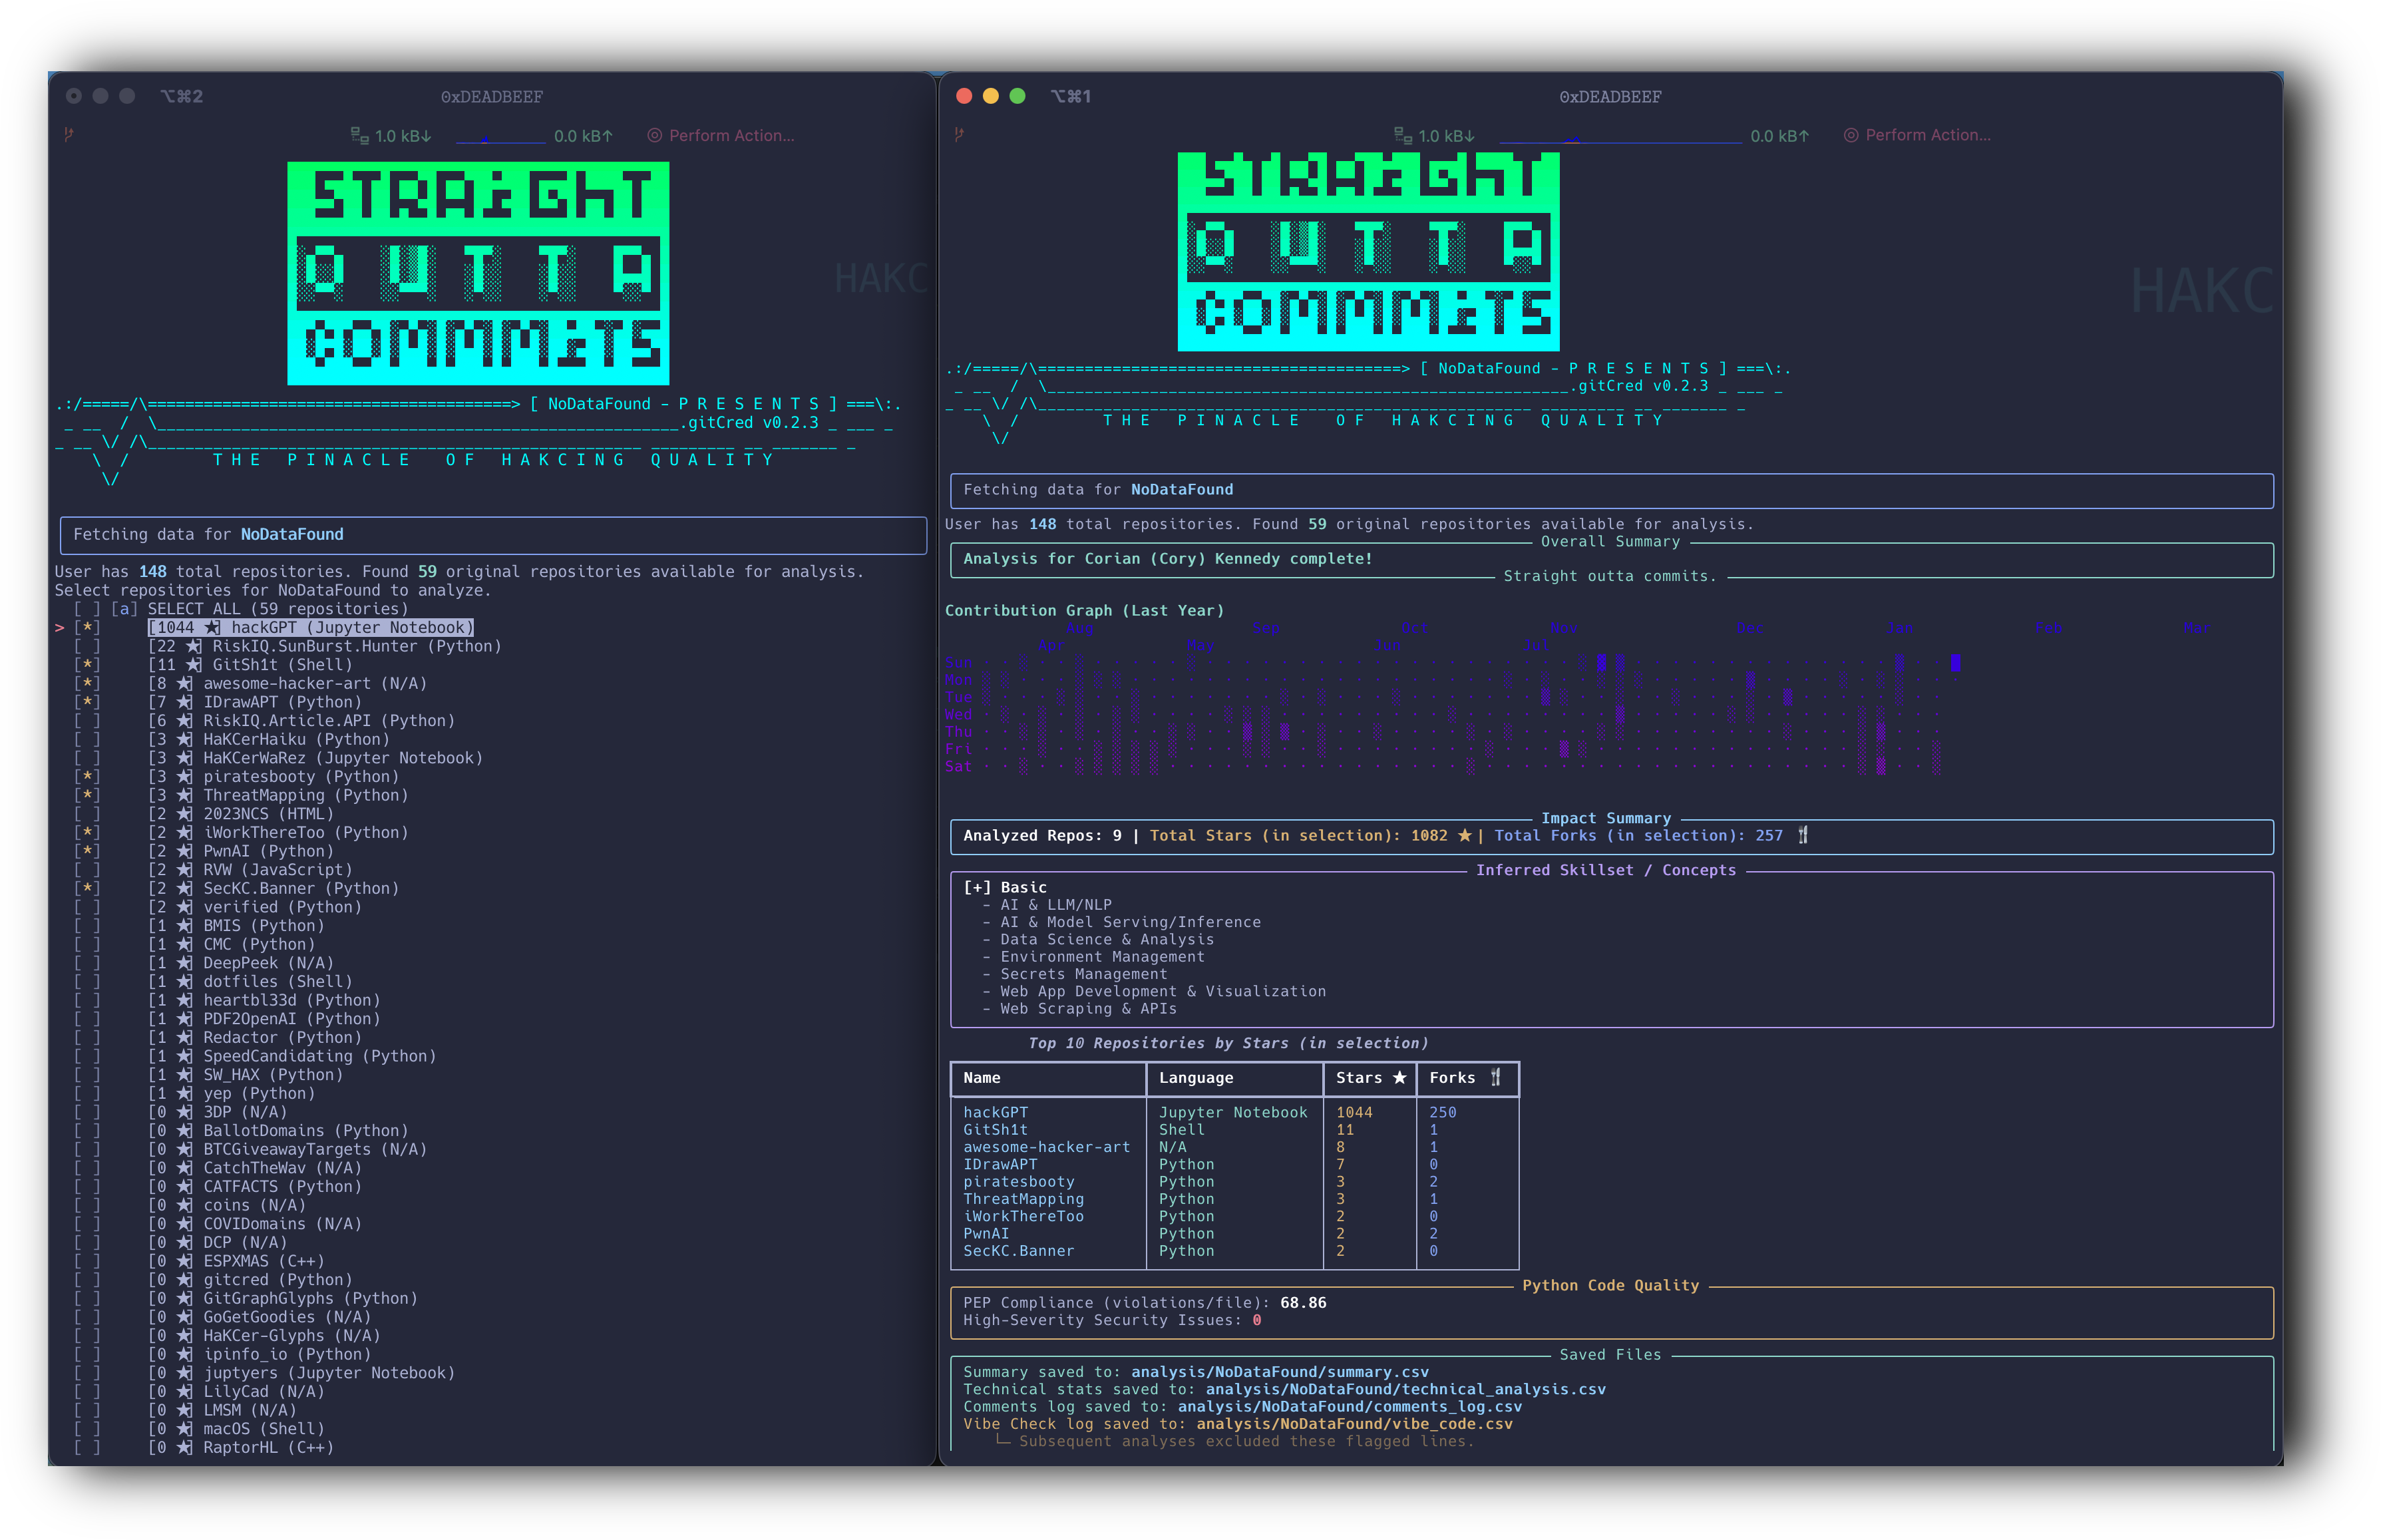2381x1540 pixels.
Task: Open the analysis/NoDataFound/vibe_code.csv path
Action: tap(1354, 1424)
